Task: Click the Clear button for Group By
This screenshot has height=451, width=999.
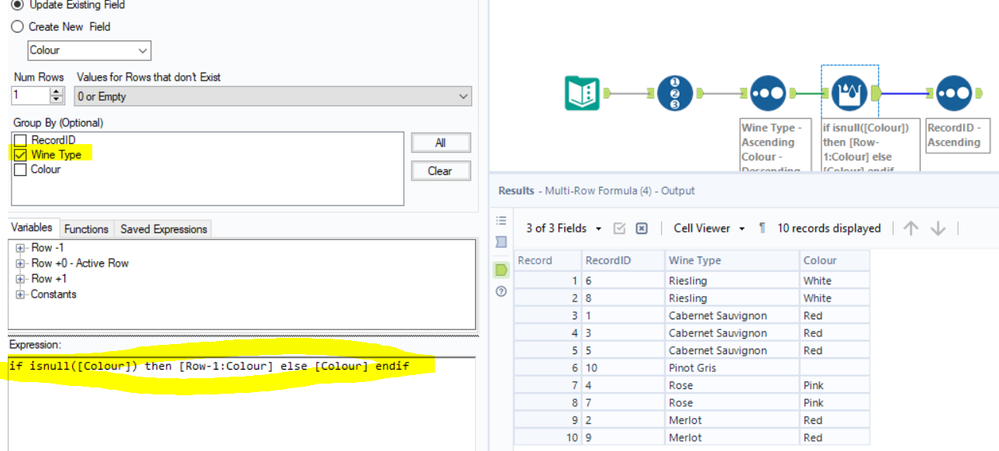Action: pyautogui.click(x=440, y=171)
